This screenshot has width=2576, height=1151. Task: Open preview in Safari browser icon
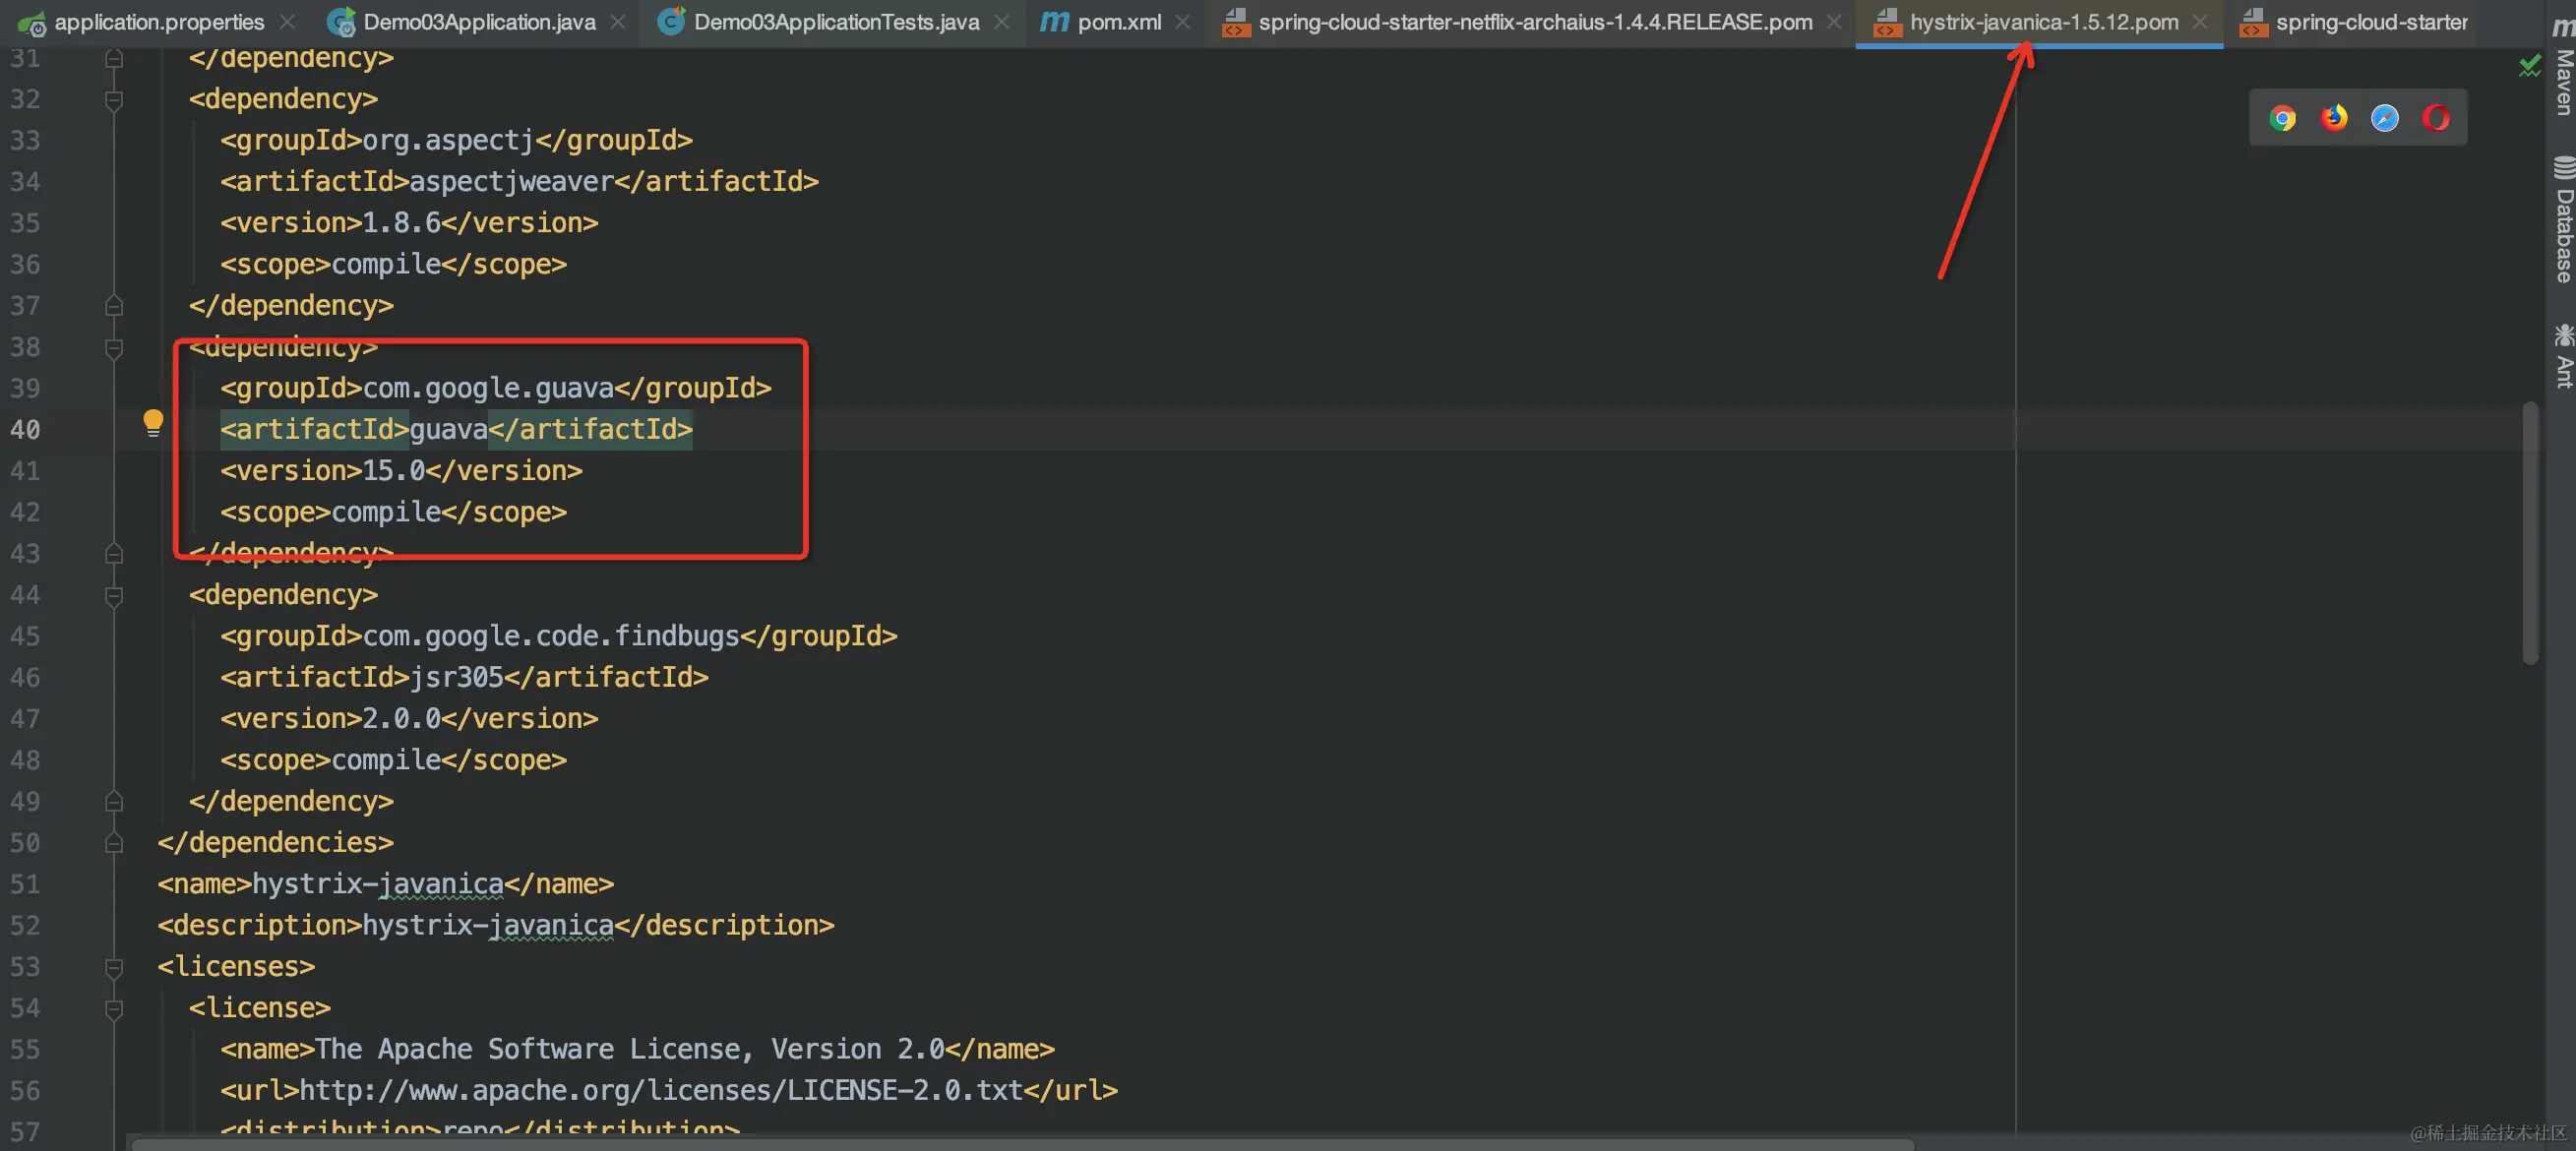(x=2385, y=118)
